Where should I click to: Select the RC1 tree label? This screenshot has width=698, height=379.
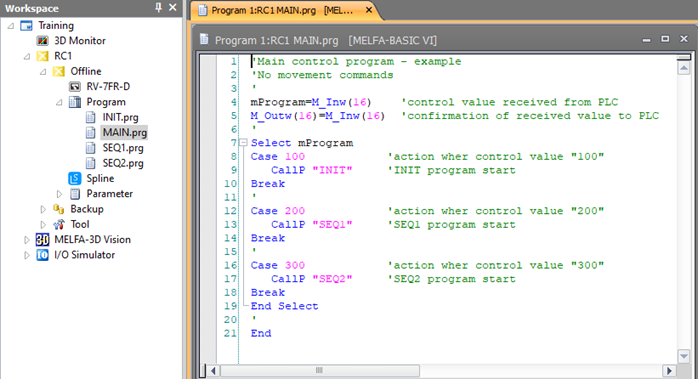coord(63,56)
